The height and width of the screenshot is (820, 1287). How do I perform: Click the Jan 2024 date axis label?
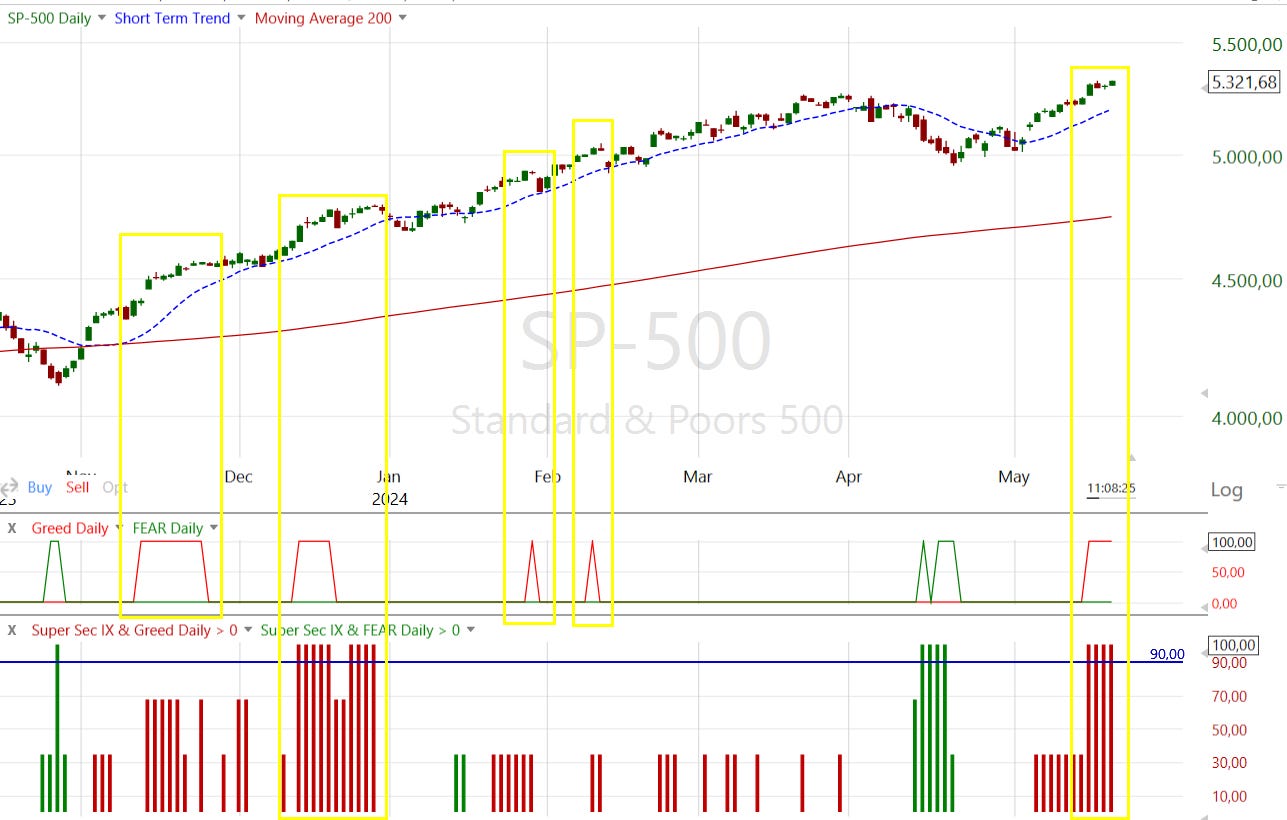(389, 488)
